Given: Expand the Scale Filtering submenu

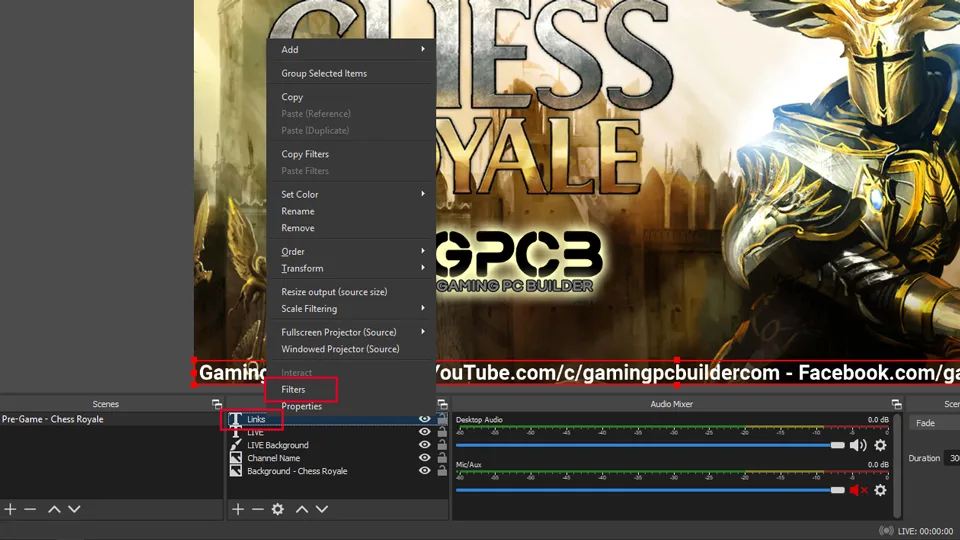Looking at the screenshot, I should point(351,309).
